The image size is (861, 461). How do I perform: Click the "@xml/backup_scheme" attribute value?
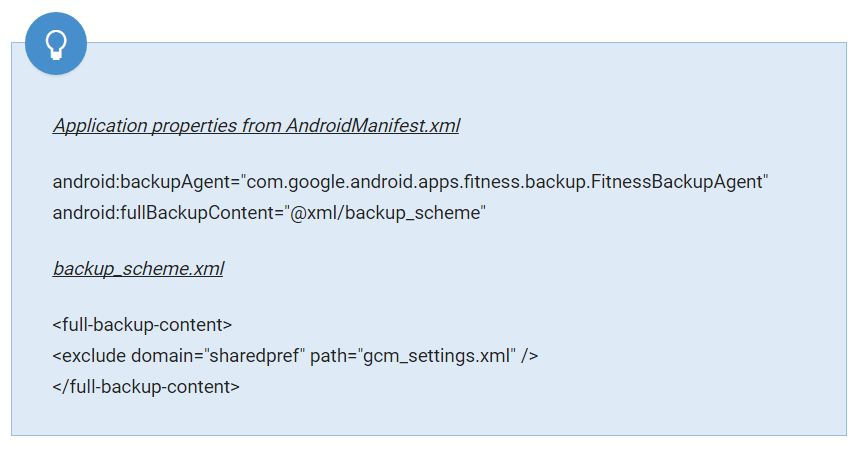pos(385,213)
